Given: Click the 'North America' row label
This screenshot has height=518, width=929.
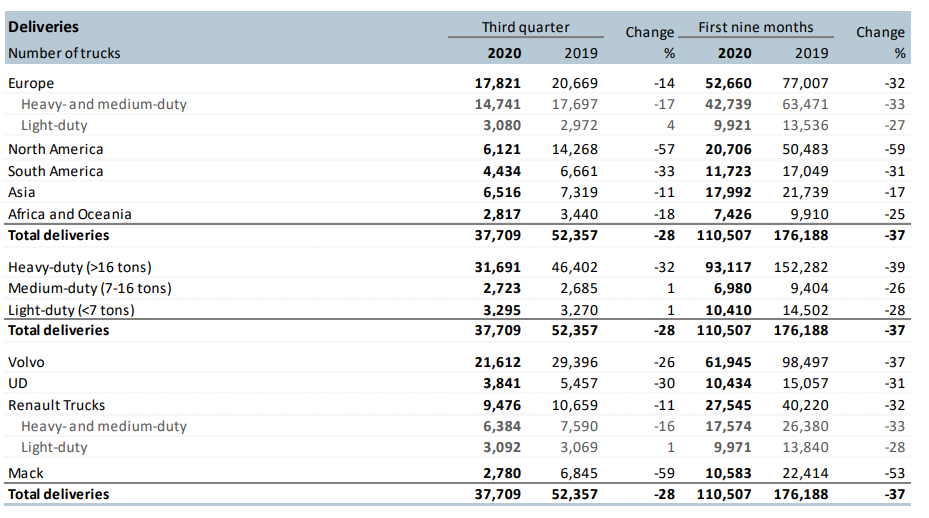Looking at the screenshot, I should [56, 149].
